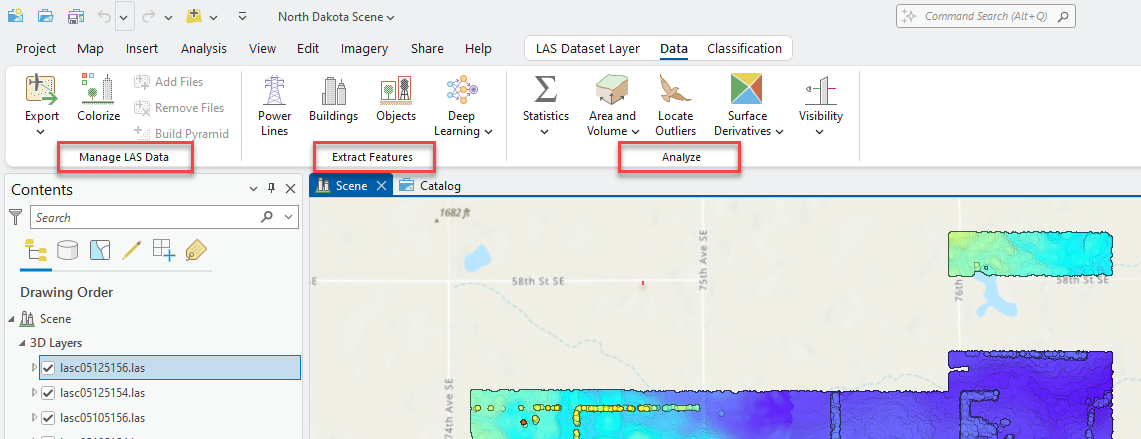Viewport: 1141px width, 439px height.
Task: Toggle visibility of lasc05125154.las layer
Action: (48, 393)
